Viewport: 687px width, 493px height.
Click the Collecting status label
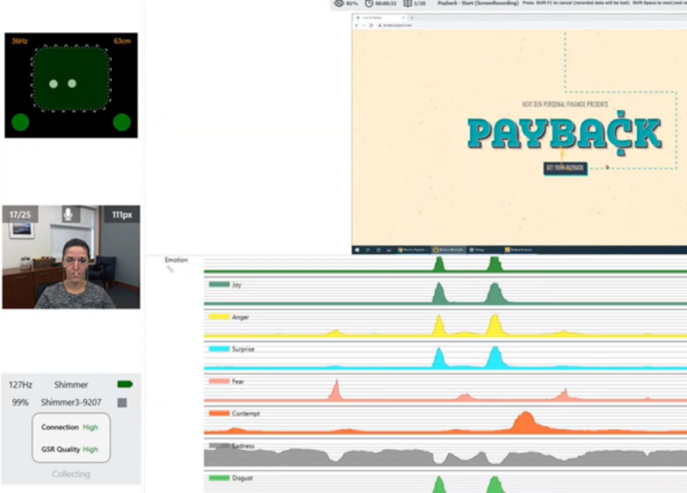tap(71, 474)
